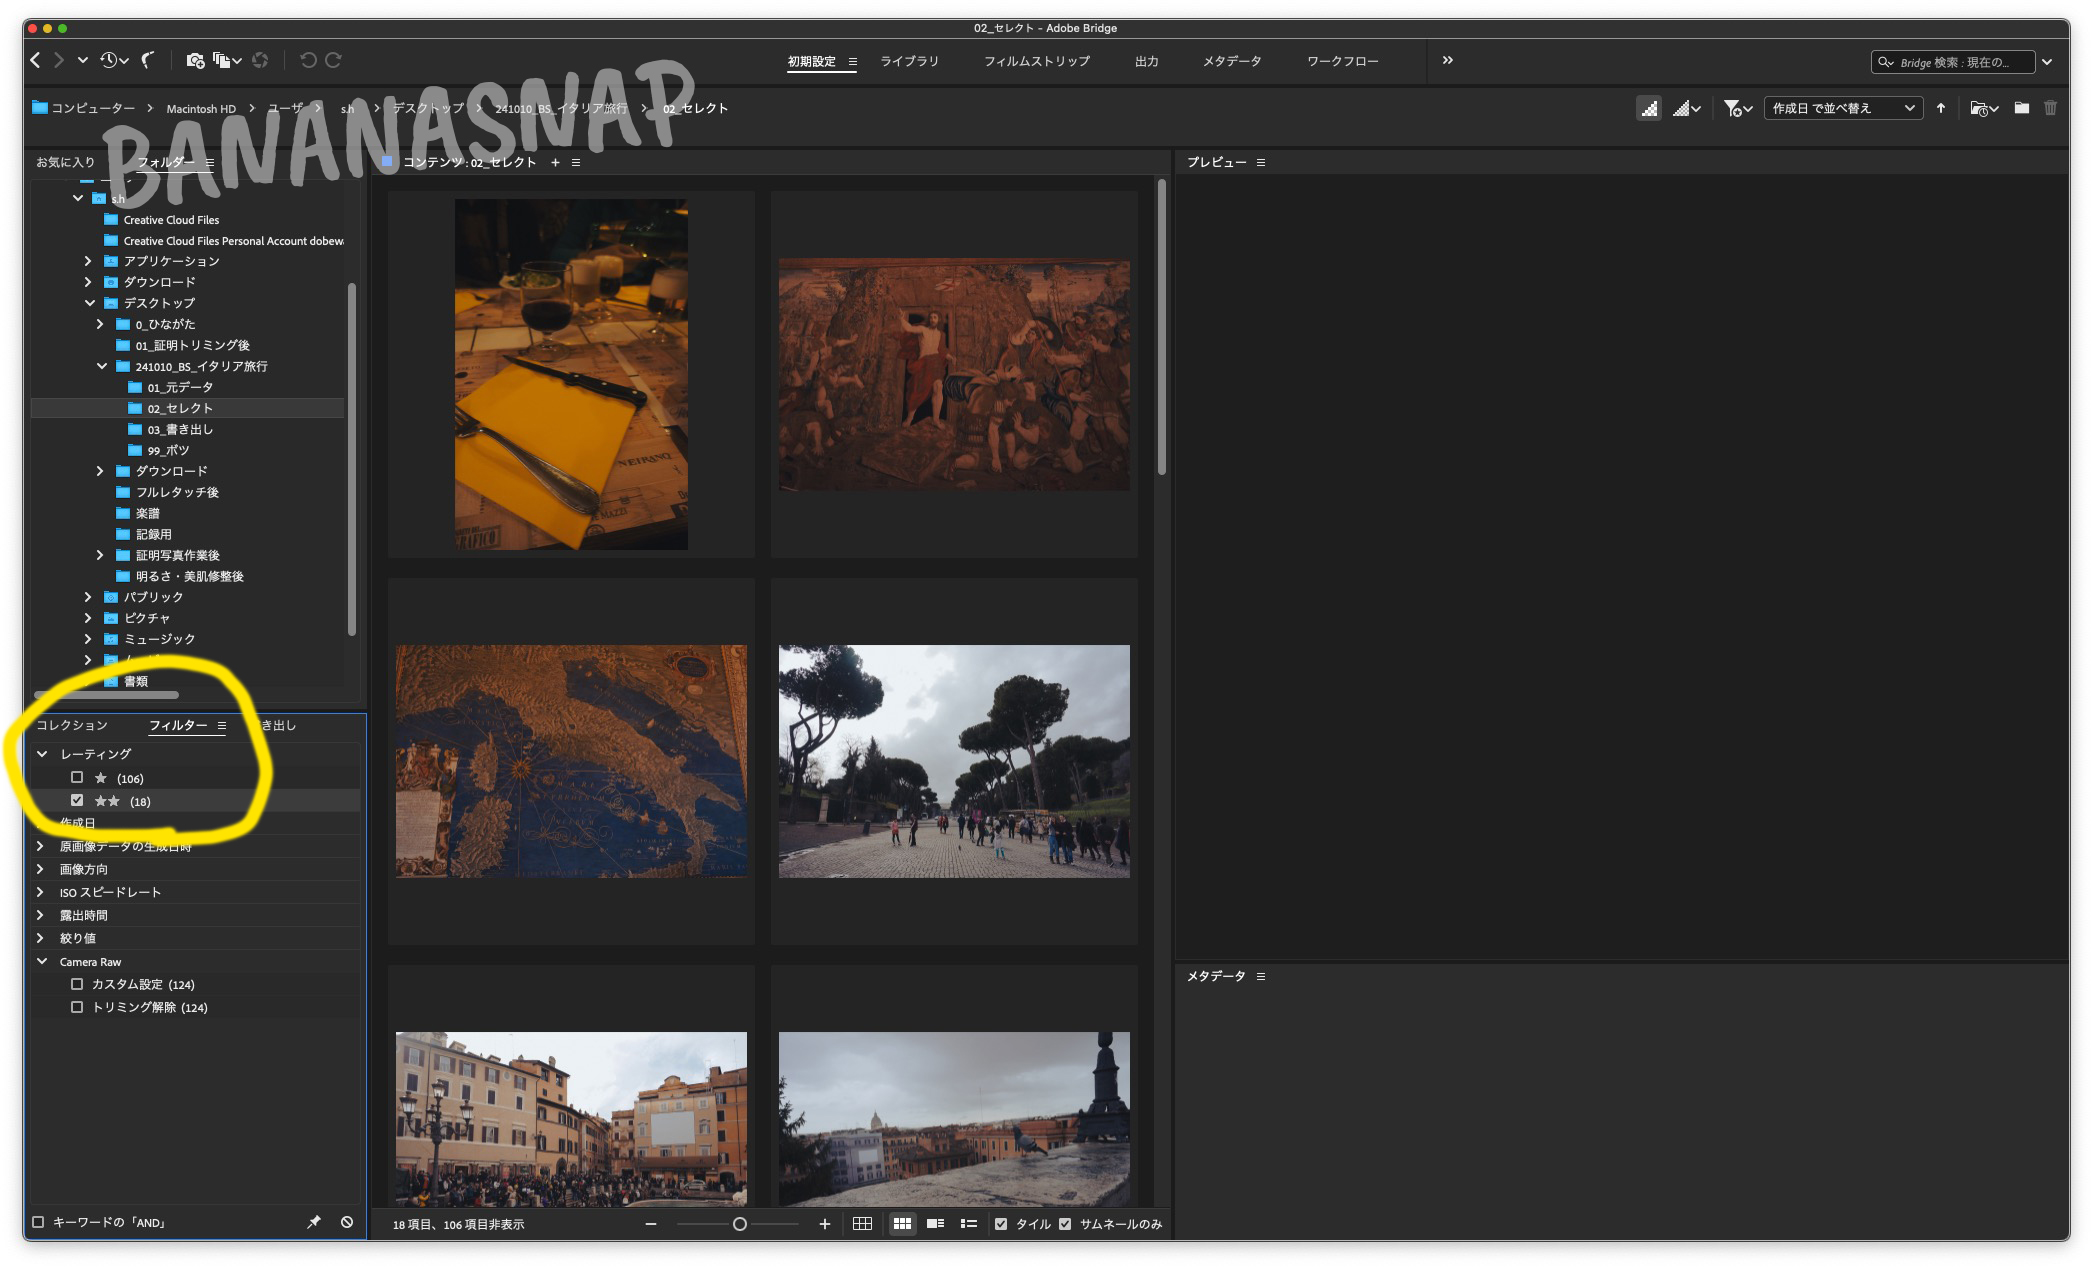Select the mosaic ceiling photo thumbnail
2093x1268 pixels.
pyautogui.click(x=574, y=752)
